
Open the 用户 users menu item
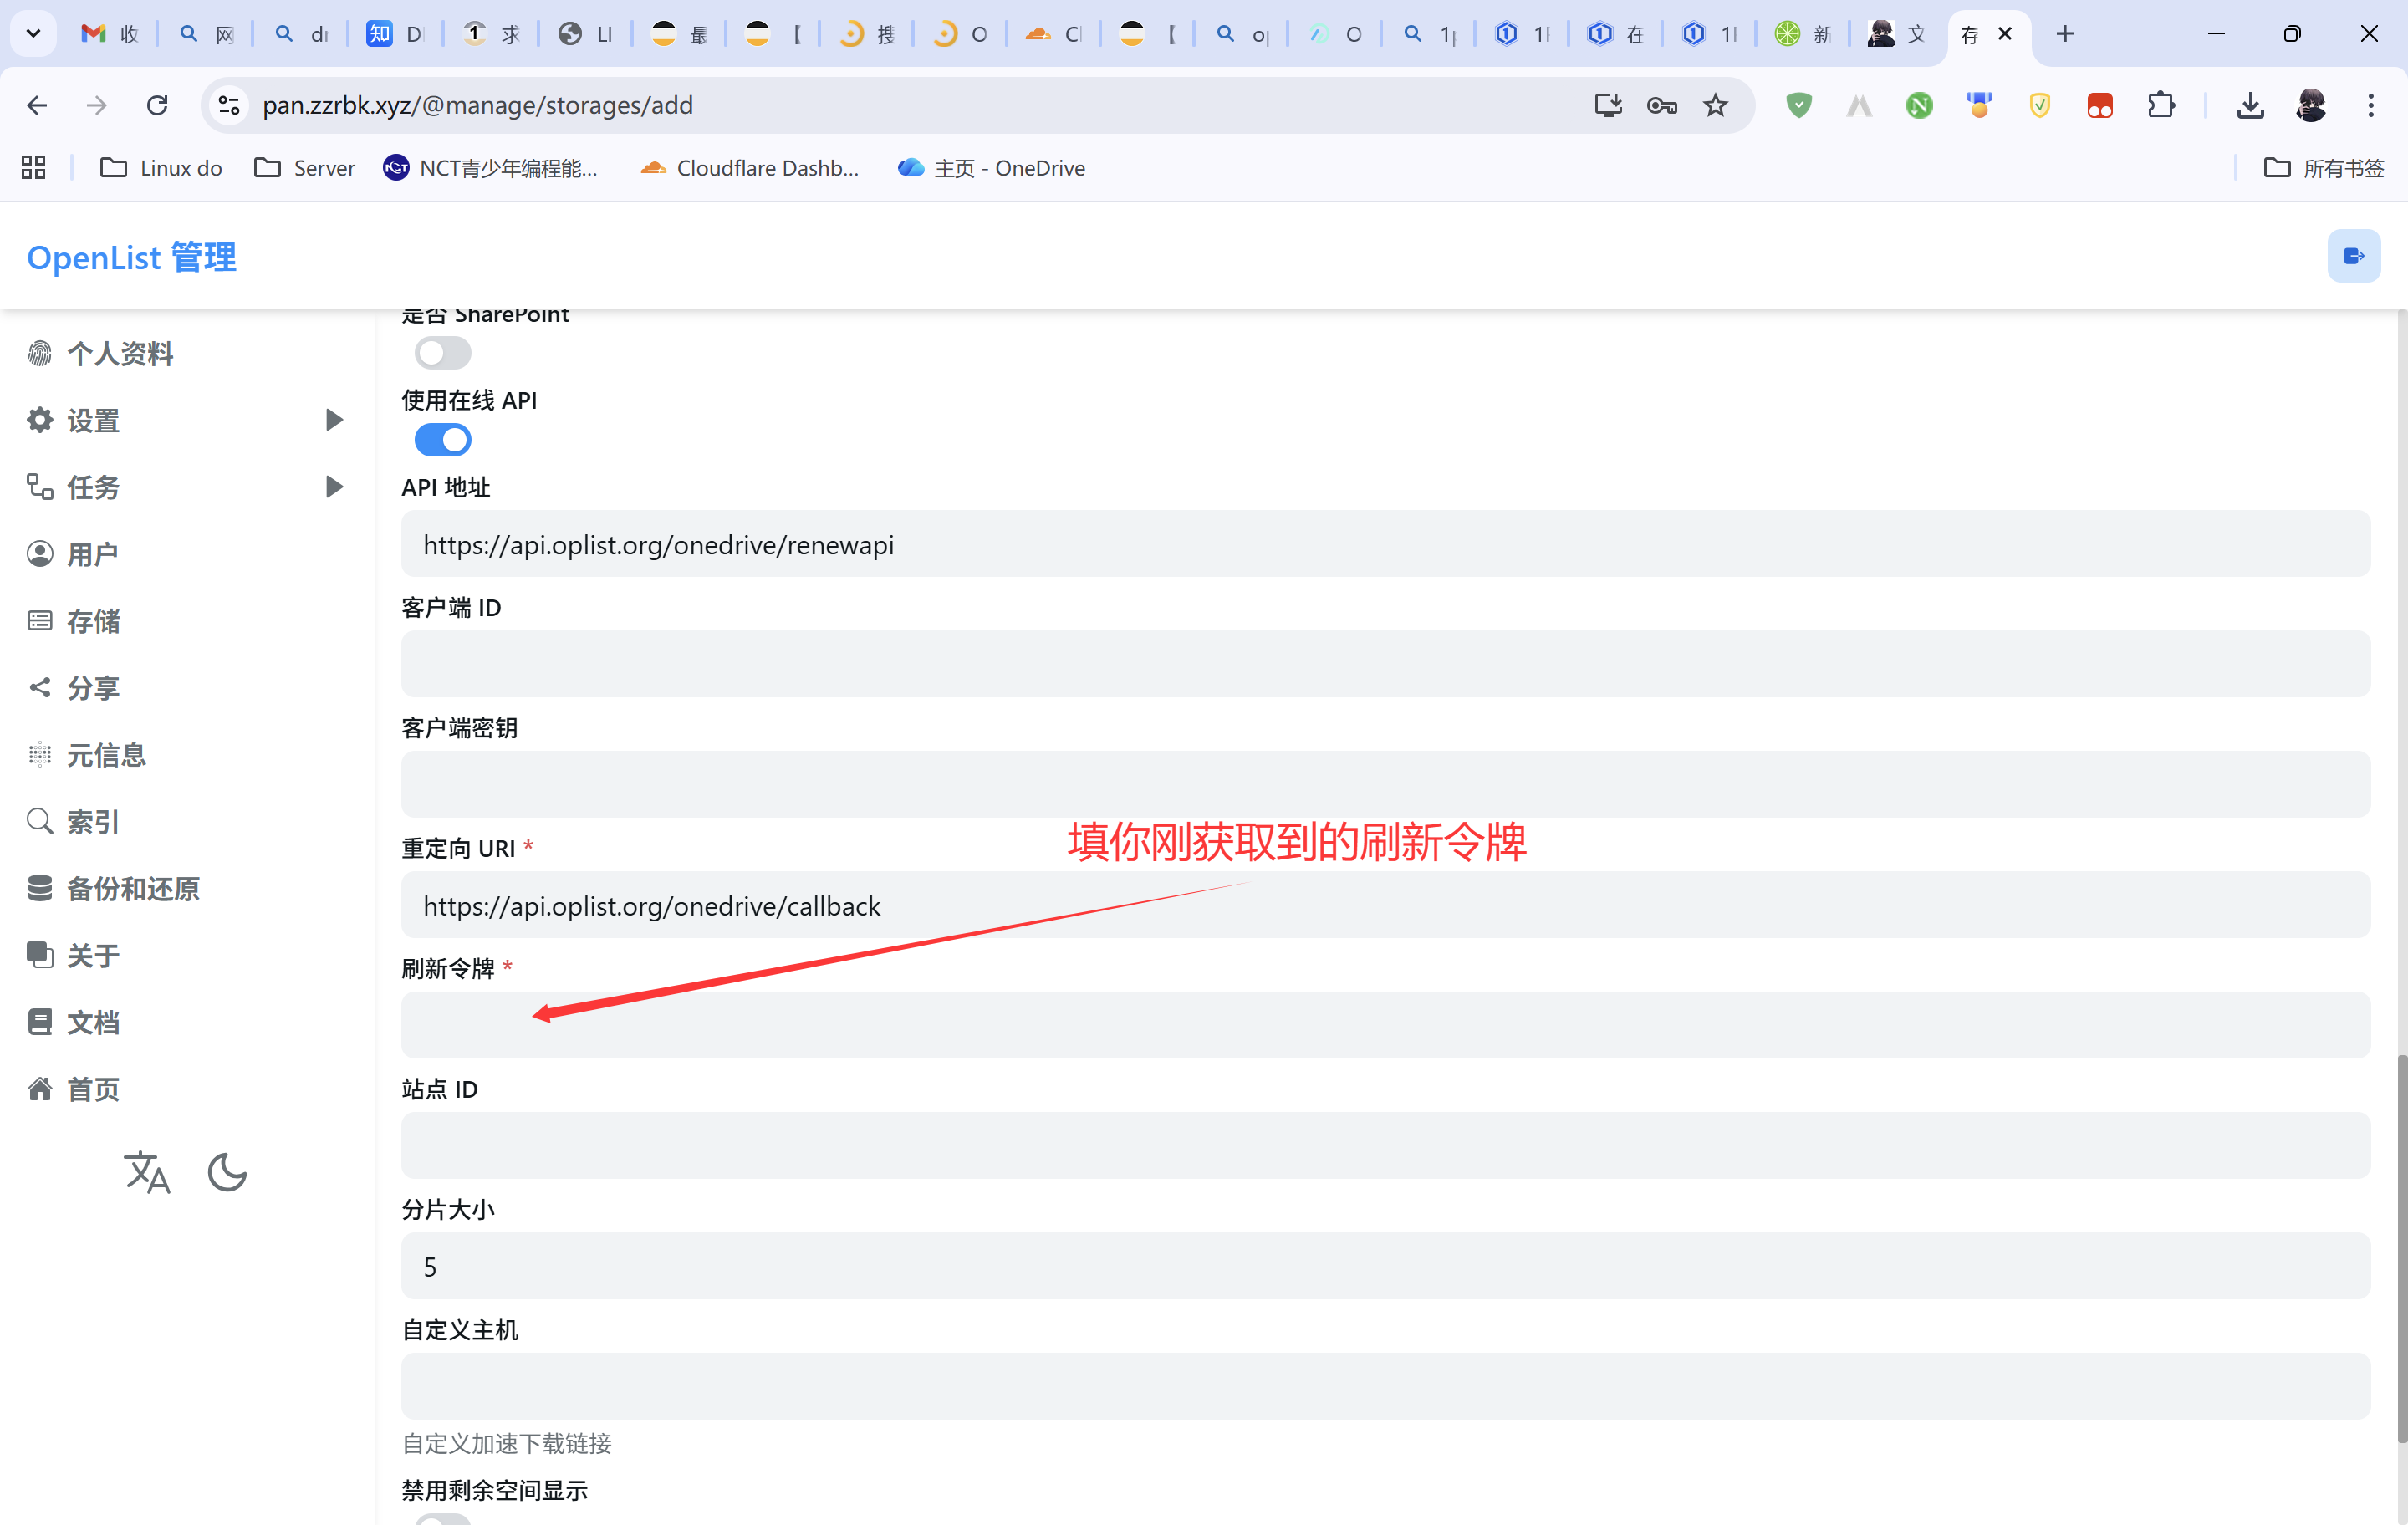(93, 554)
